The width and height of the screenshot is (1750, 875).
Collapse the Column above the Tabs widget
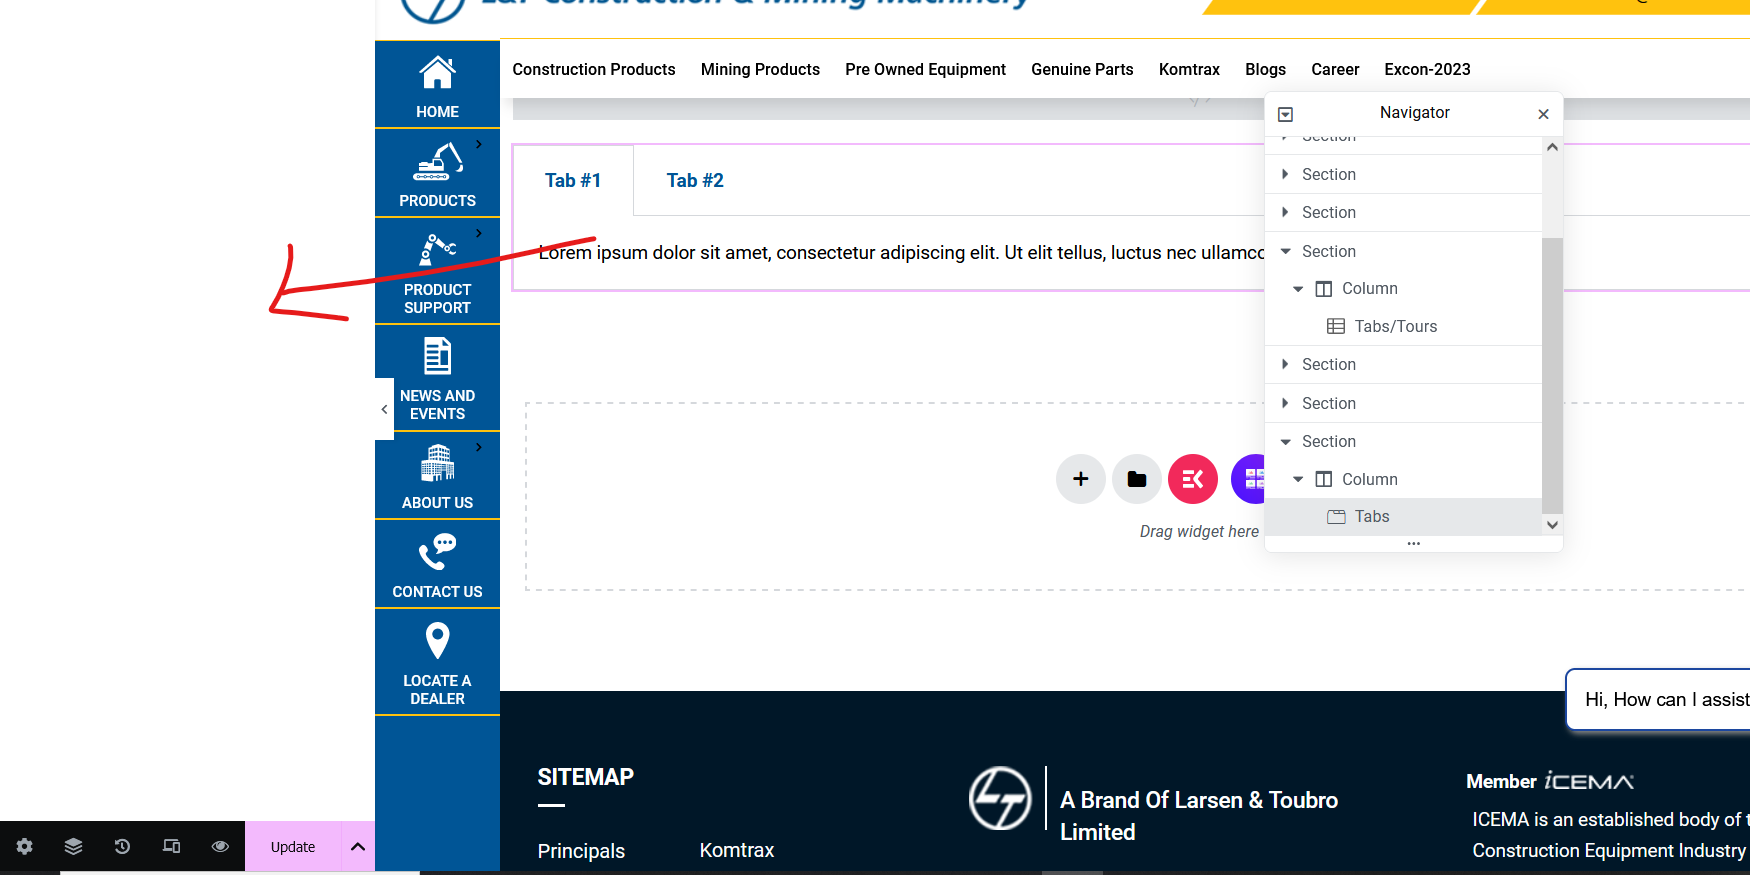(1298, 479)
